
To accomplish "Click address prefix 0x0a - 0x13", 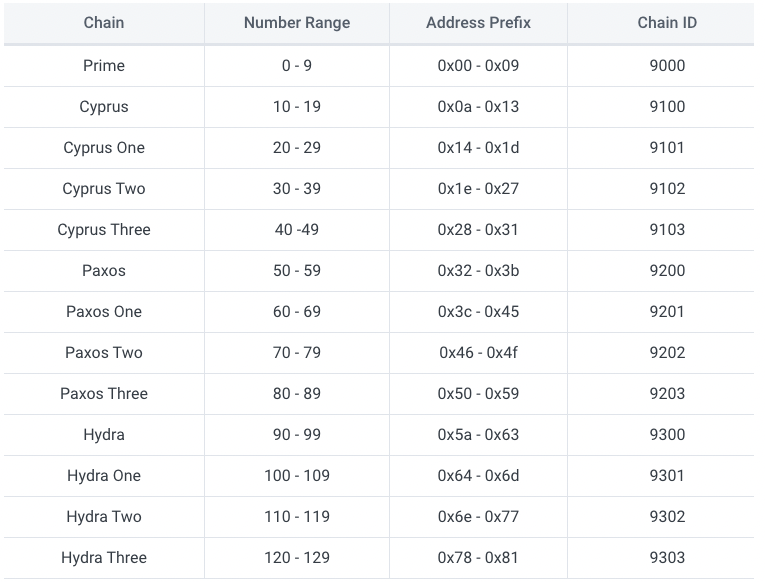I will [478, 107].
